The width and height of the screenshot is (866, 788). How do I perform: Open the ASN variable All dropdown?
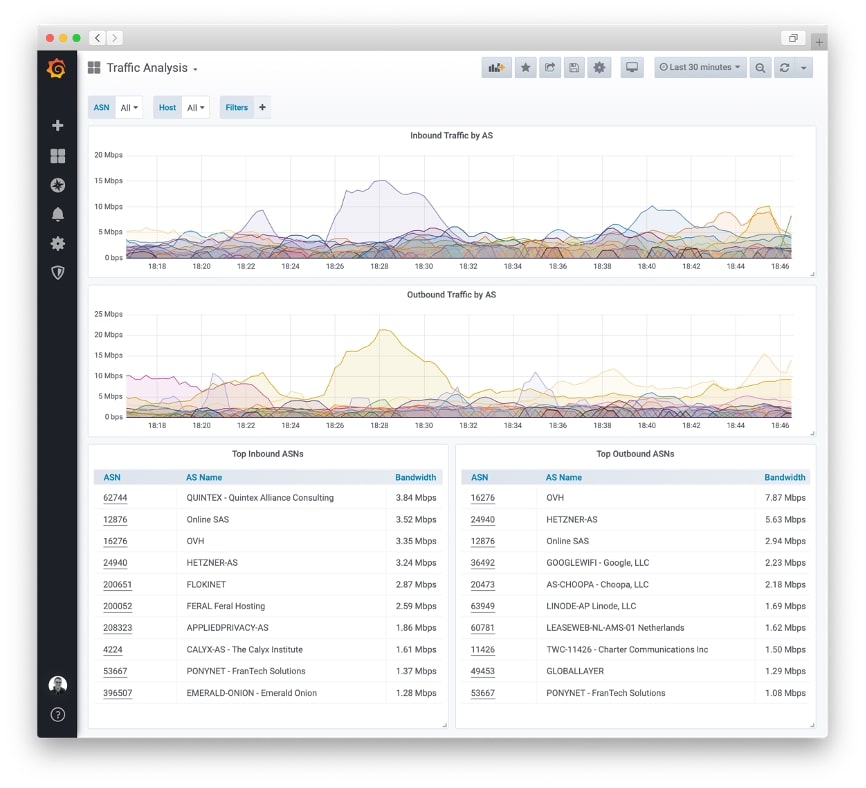click(129, 108)
